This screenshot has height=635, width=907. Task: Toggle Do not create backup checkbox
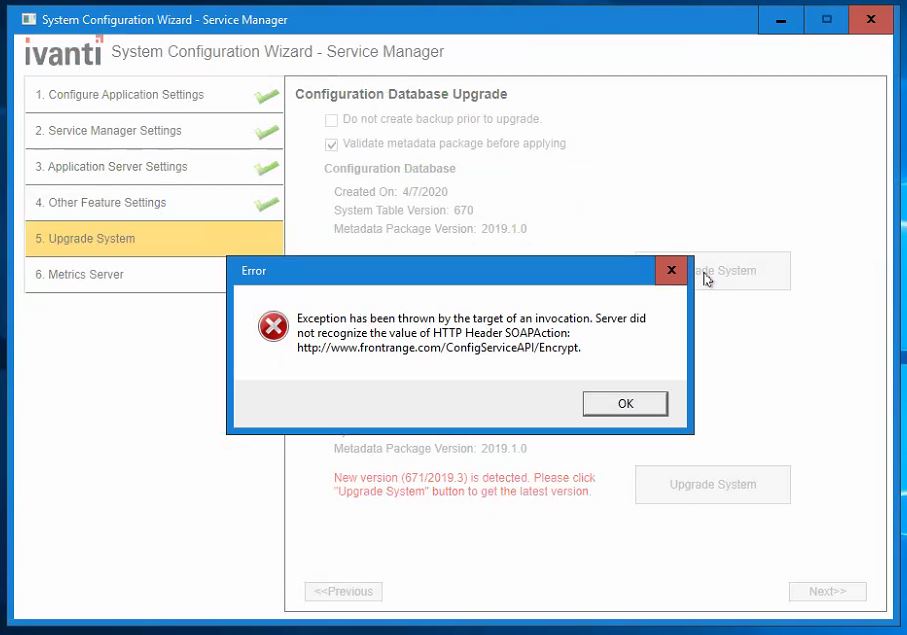coord(331,120)
